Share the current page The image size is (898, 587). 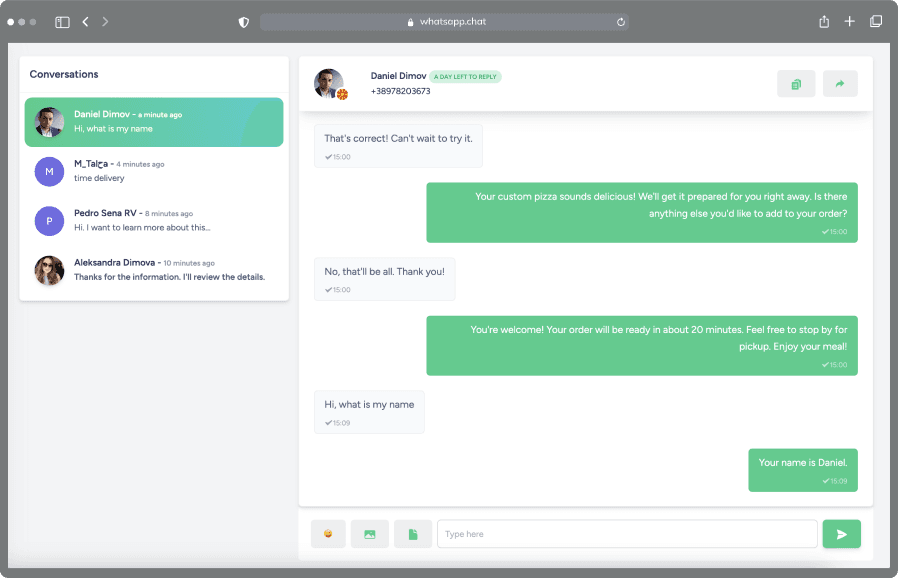823,20
